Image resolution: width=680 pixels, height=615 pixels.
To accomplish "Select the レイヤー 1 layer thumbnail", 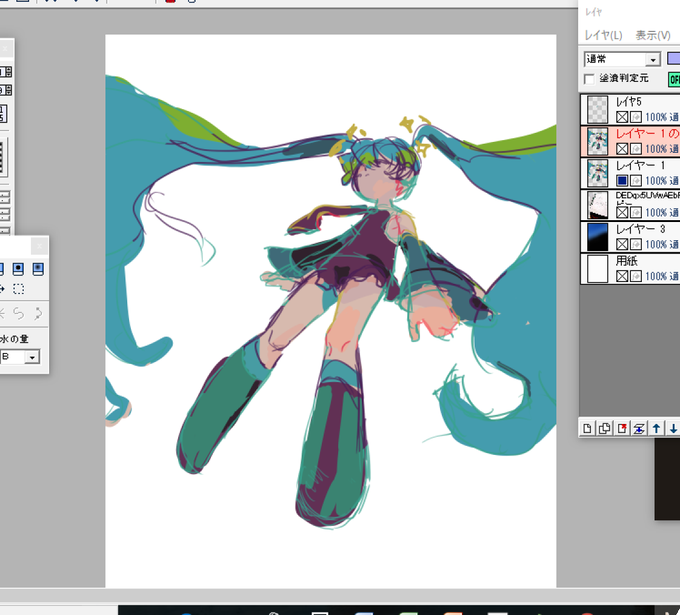I will pyautogui.click(x=597, y=173).
